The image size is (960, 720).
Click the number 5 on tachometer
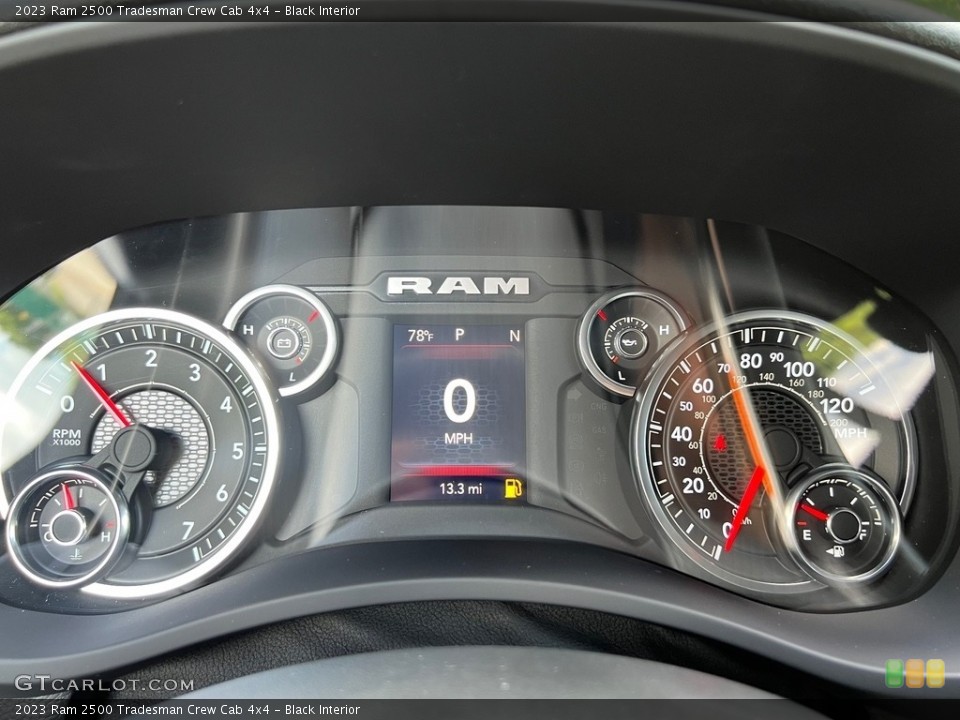pyautogui.click(x=238, y=451)
